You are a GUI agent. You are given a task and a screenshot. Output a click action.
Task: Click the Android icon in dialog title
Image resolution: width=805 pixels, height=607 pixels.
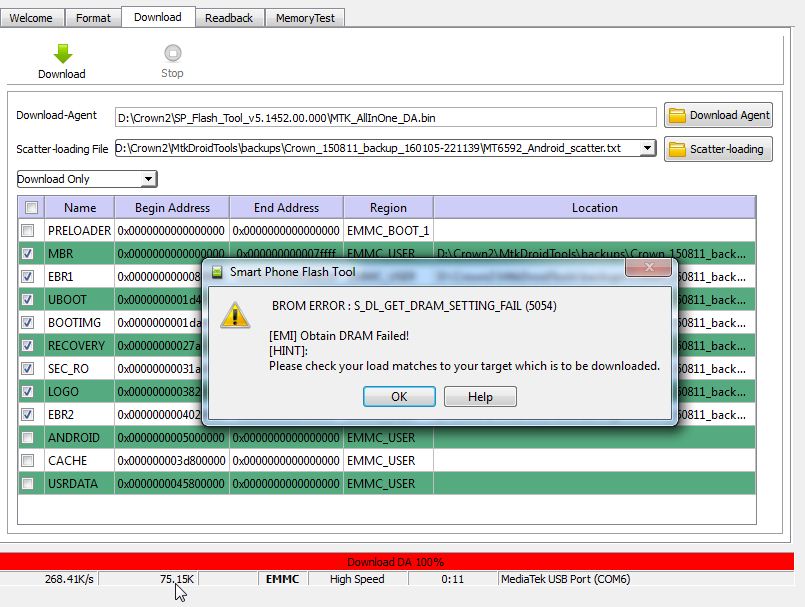pos(217,271)
